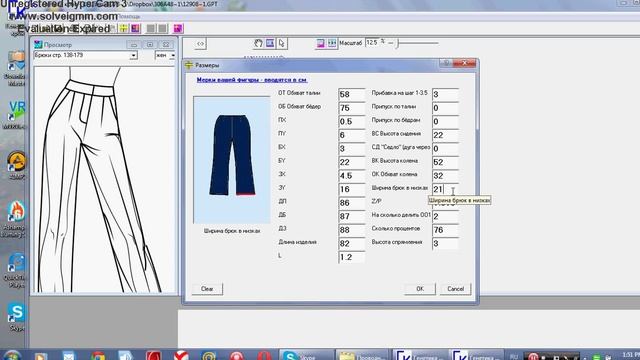This screenshot has height=360, width=640.
Task: Click the help question button in Размеры dialog
Action: click(x=446, y=63)
